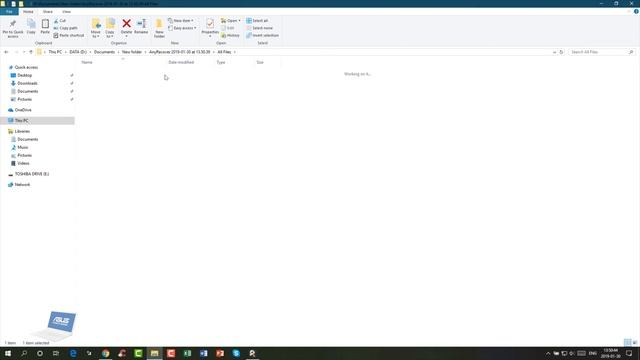The width and height of the screenshot is (640, 360).
Task: Select Desktop under Quick access
Action: click(x=24, y=76)
